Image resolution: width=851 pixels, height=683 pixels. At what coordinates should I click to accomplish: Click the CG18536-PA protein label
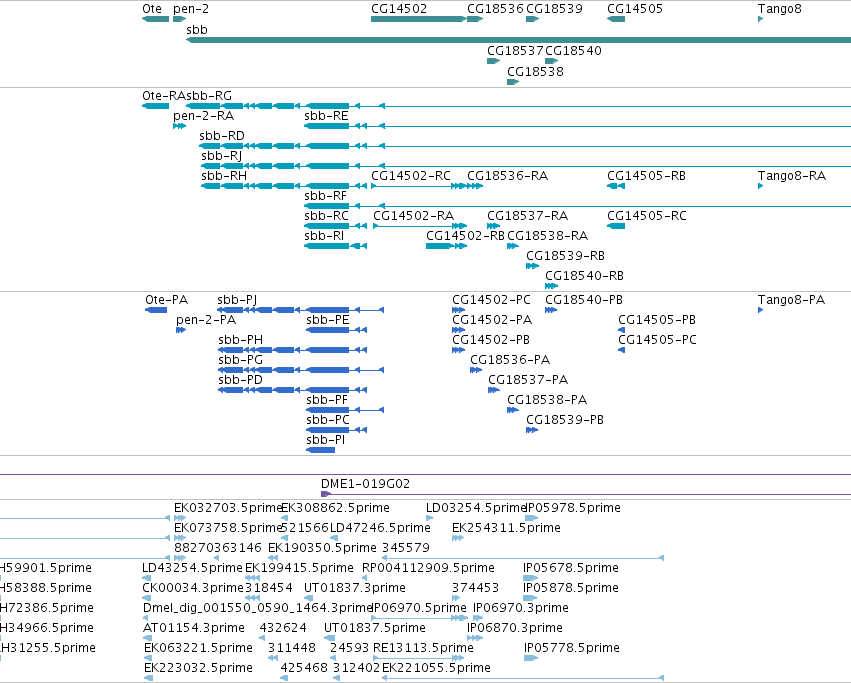510,361
